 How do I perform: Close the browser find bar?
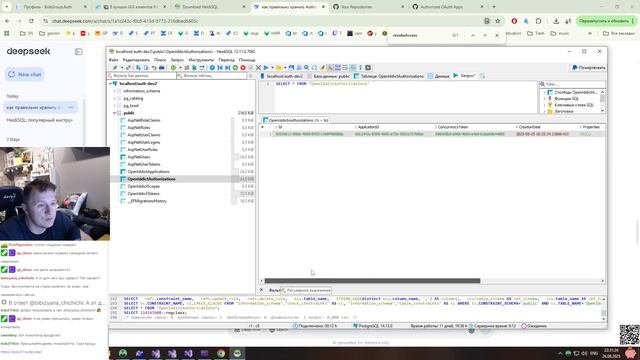pyautogui.click(x=497, y=36)
